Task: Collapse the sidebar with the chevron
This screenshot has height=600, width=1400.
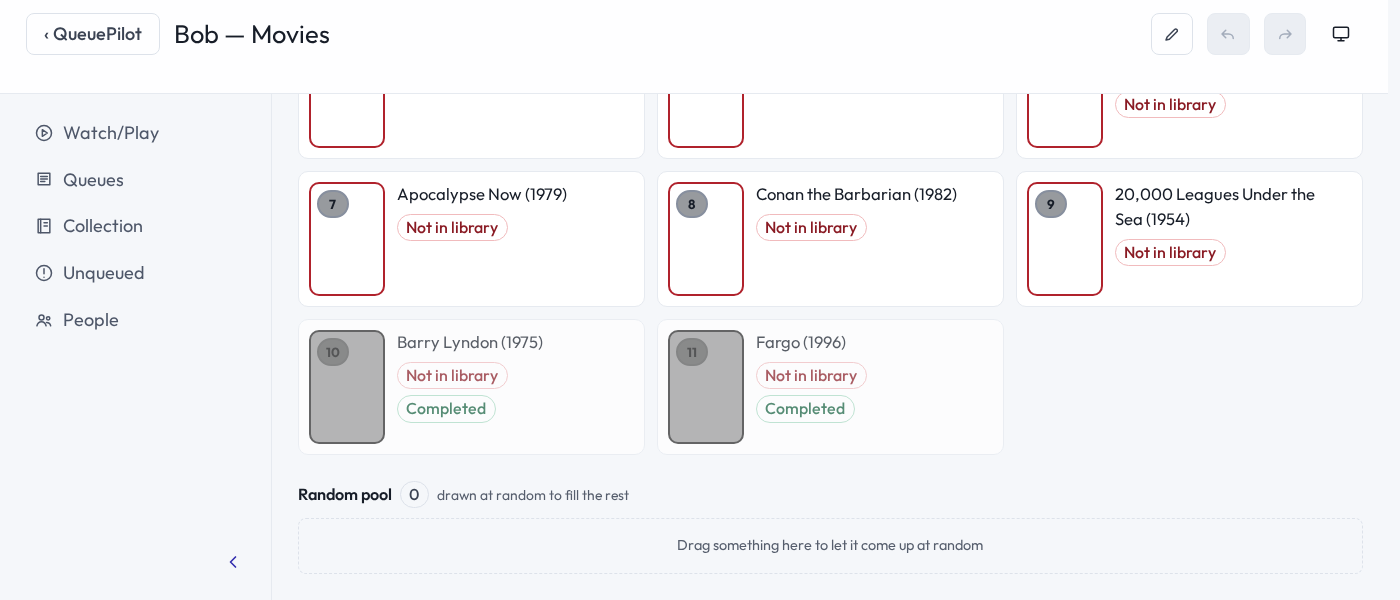Action: click(233, 562)
